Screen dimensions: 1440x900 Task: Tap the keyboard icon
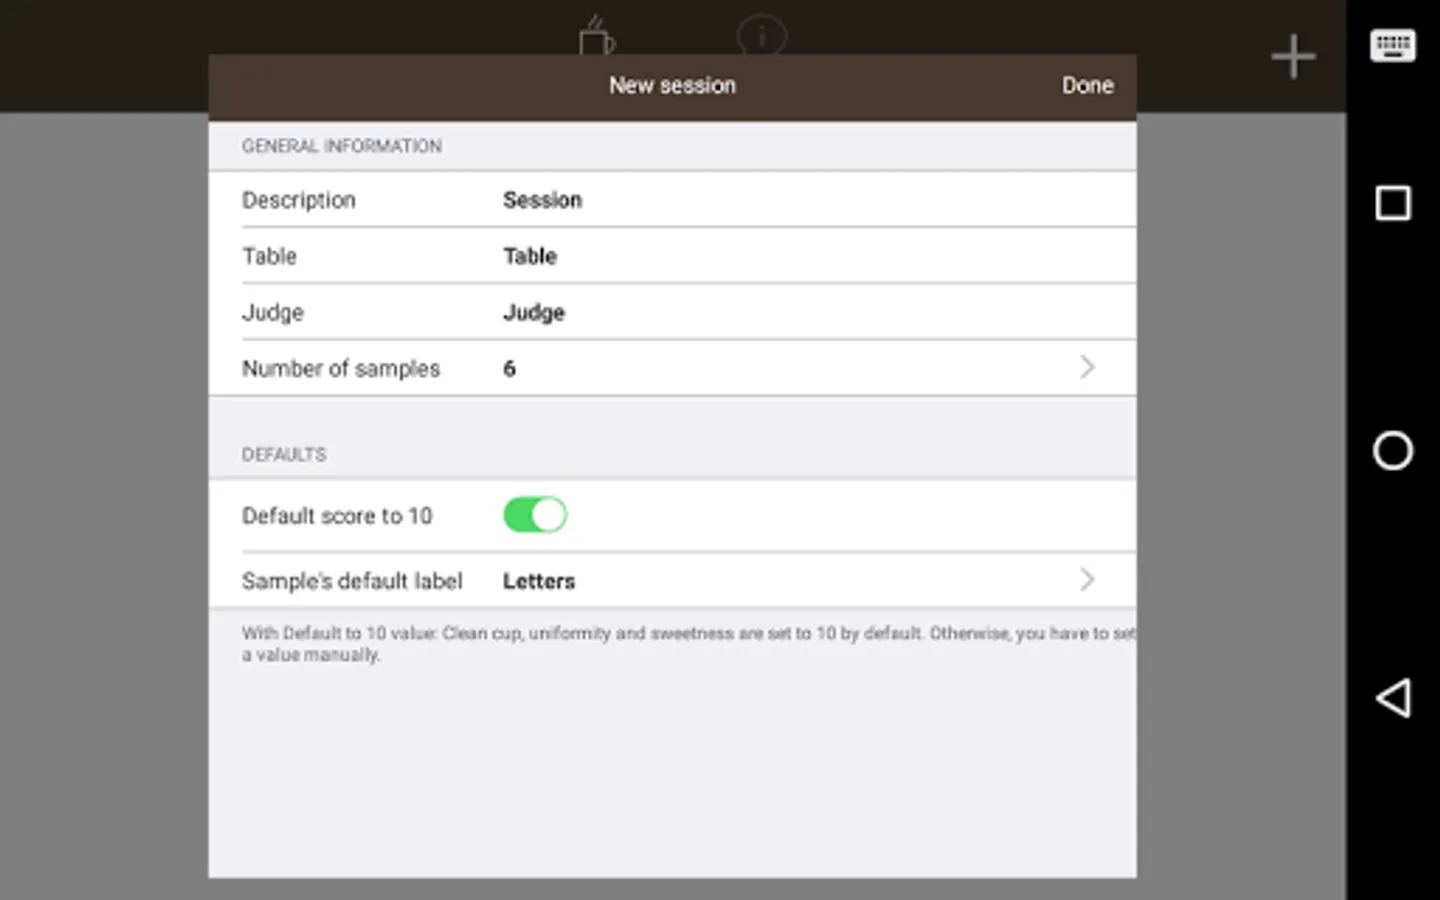pos(1392,46)
